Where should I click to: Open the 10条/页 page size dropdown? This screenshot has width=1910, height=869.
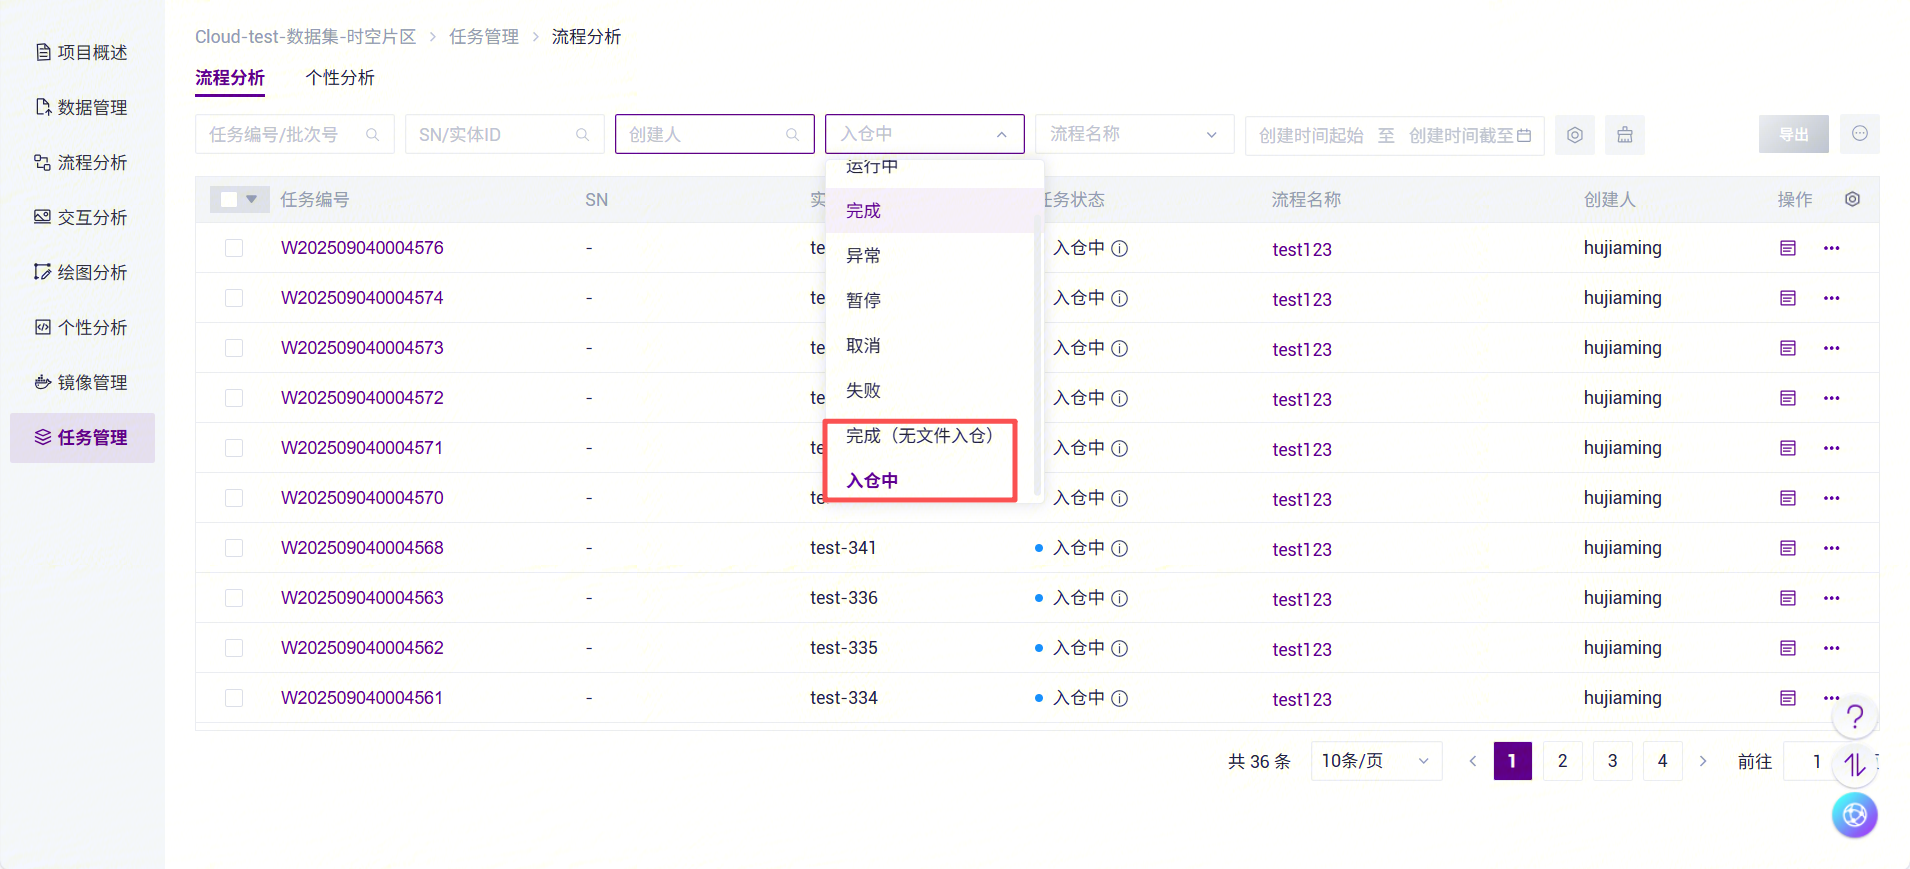click(1375, 761)
